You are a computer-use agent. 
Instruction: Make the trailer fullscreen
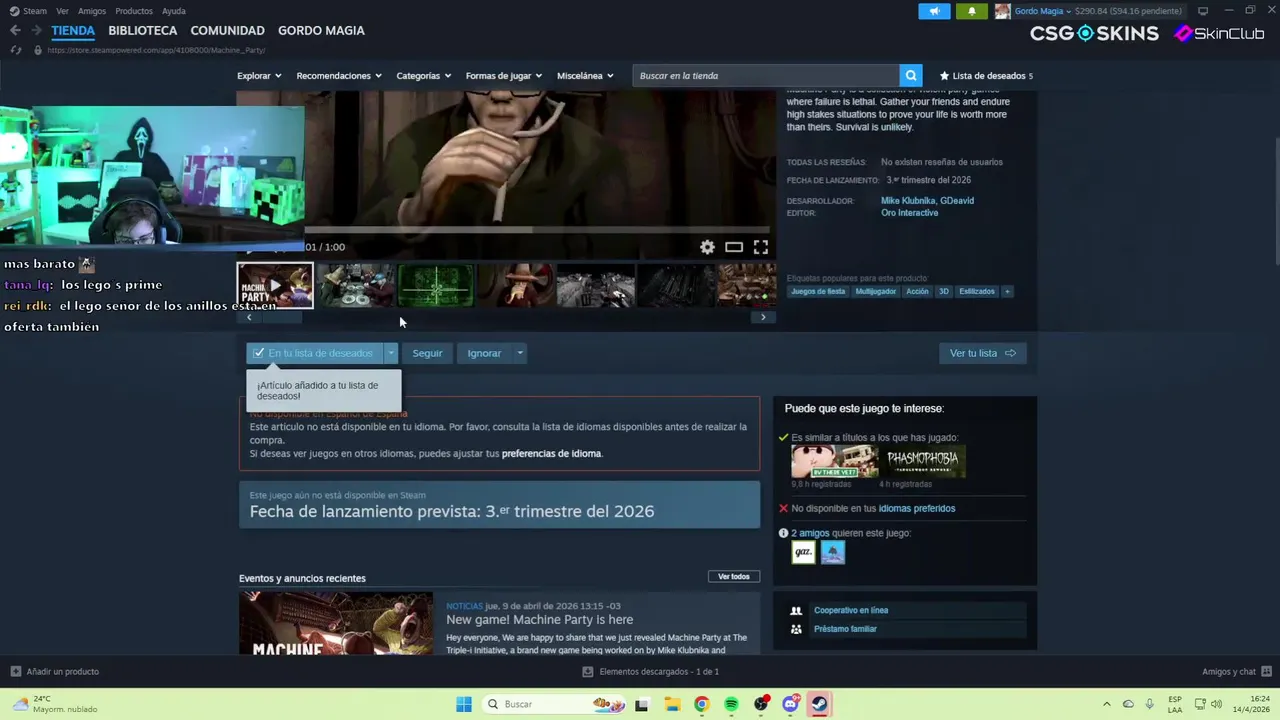click(x=761, y=247)
